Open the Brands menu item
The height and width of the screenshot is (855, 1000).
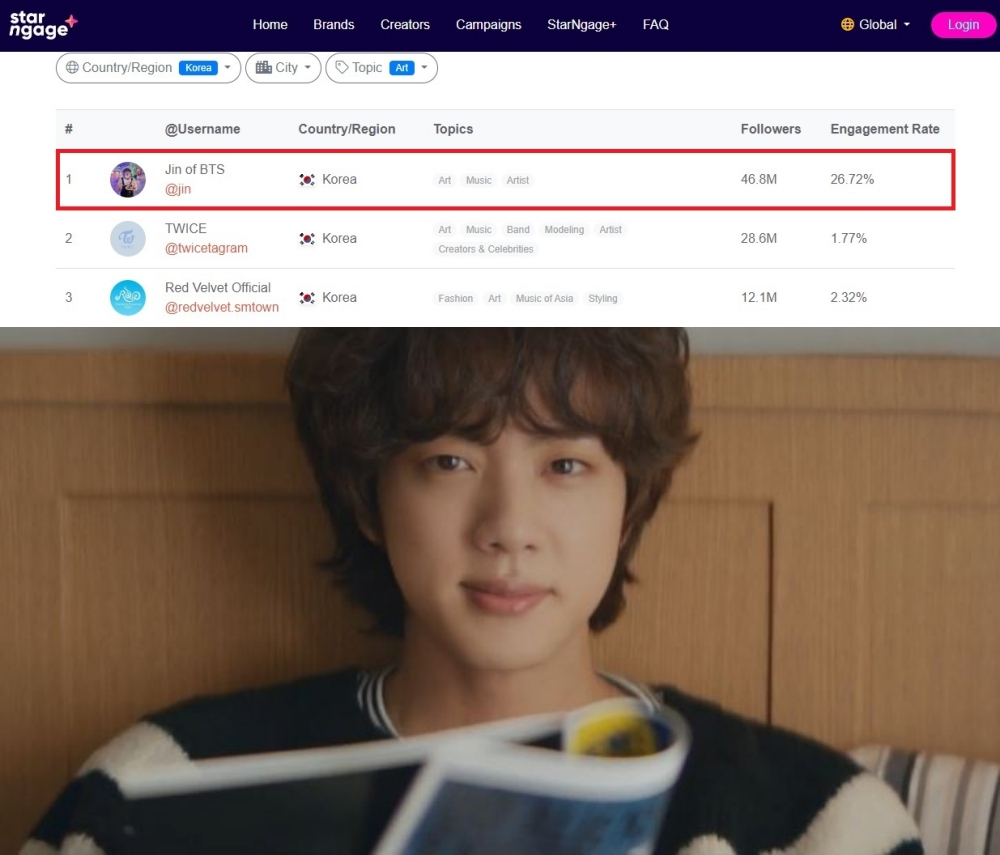(334, 24)
